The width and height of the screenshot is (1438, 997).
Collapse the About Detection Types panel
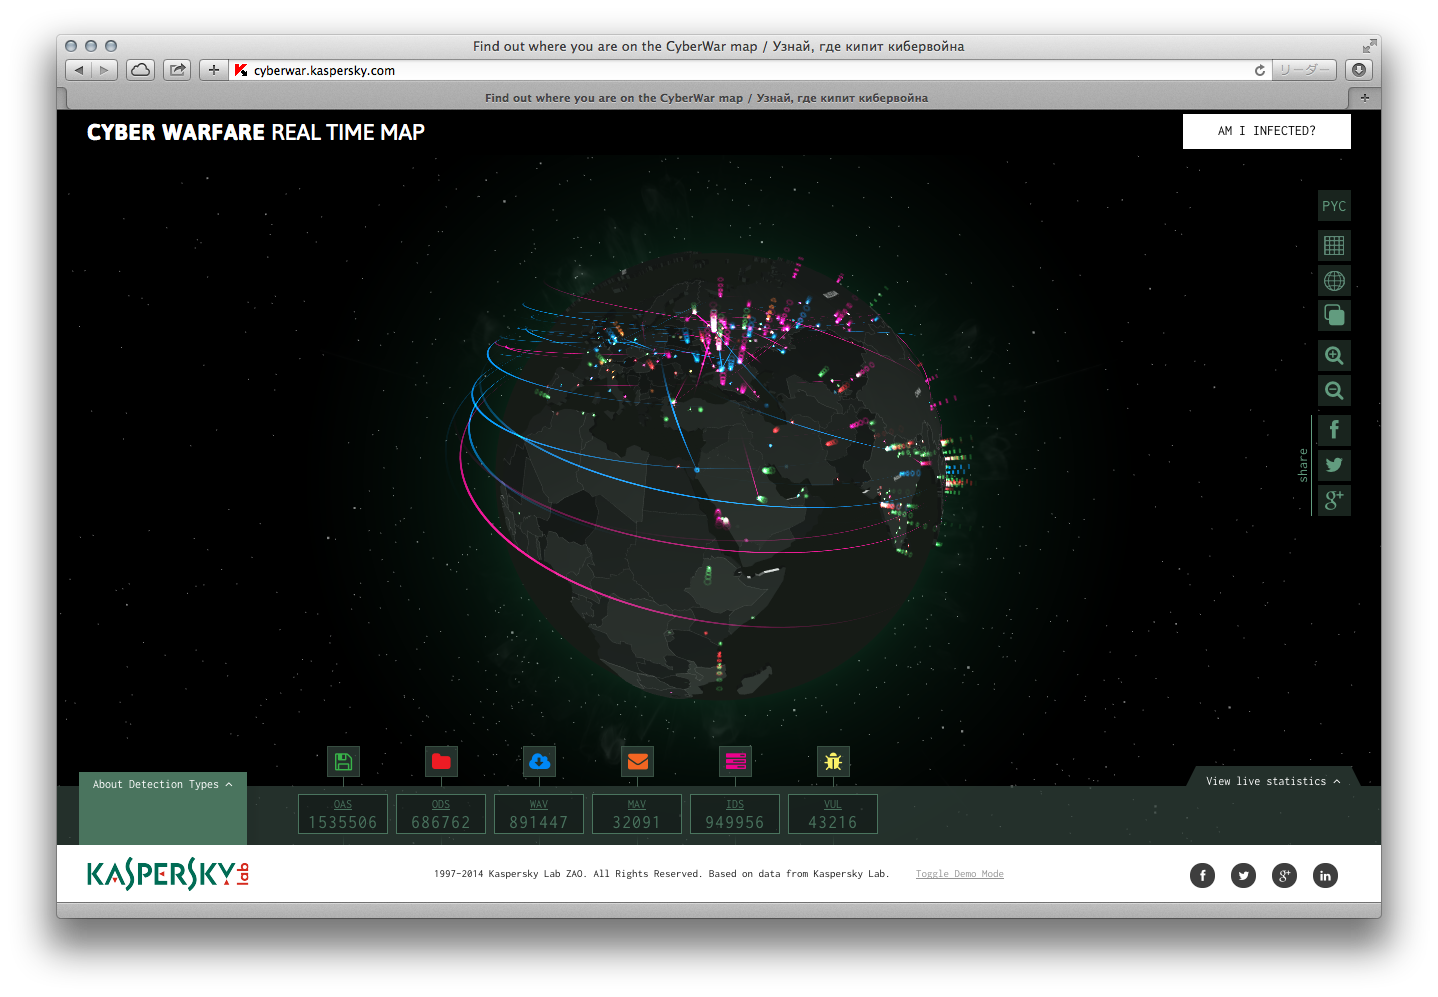point(163,785)
